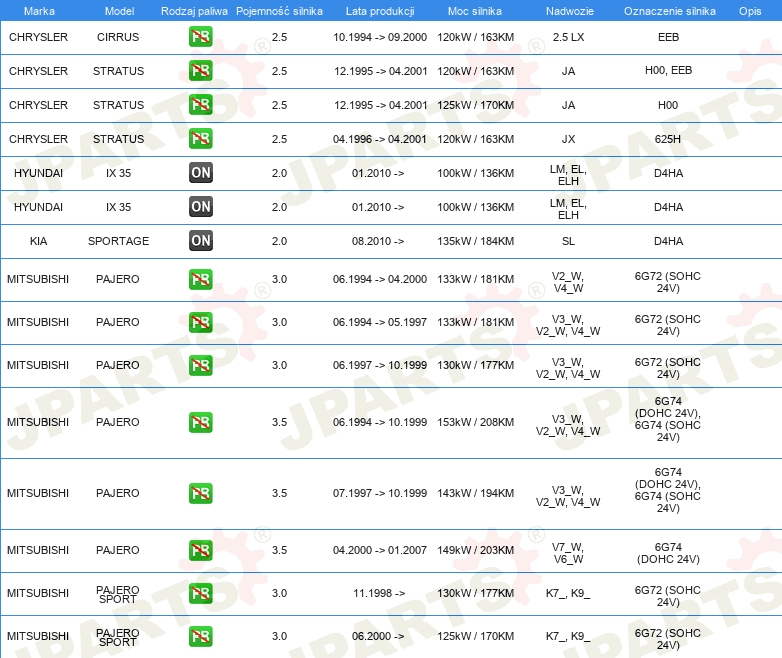Click the SL body cell

tap(569, 241)
